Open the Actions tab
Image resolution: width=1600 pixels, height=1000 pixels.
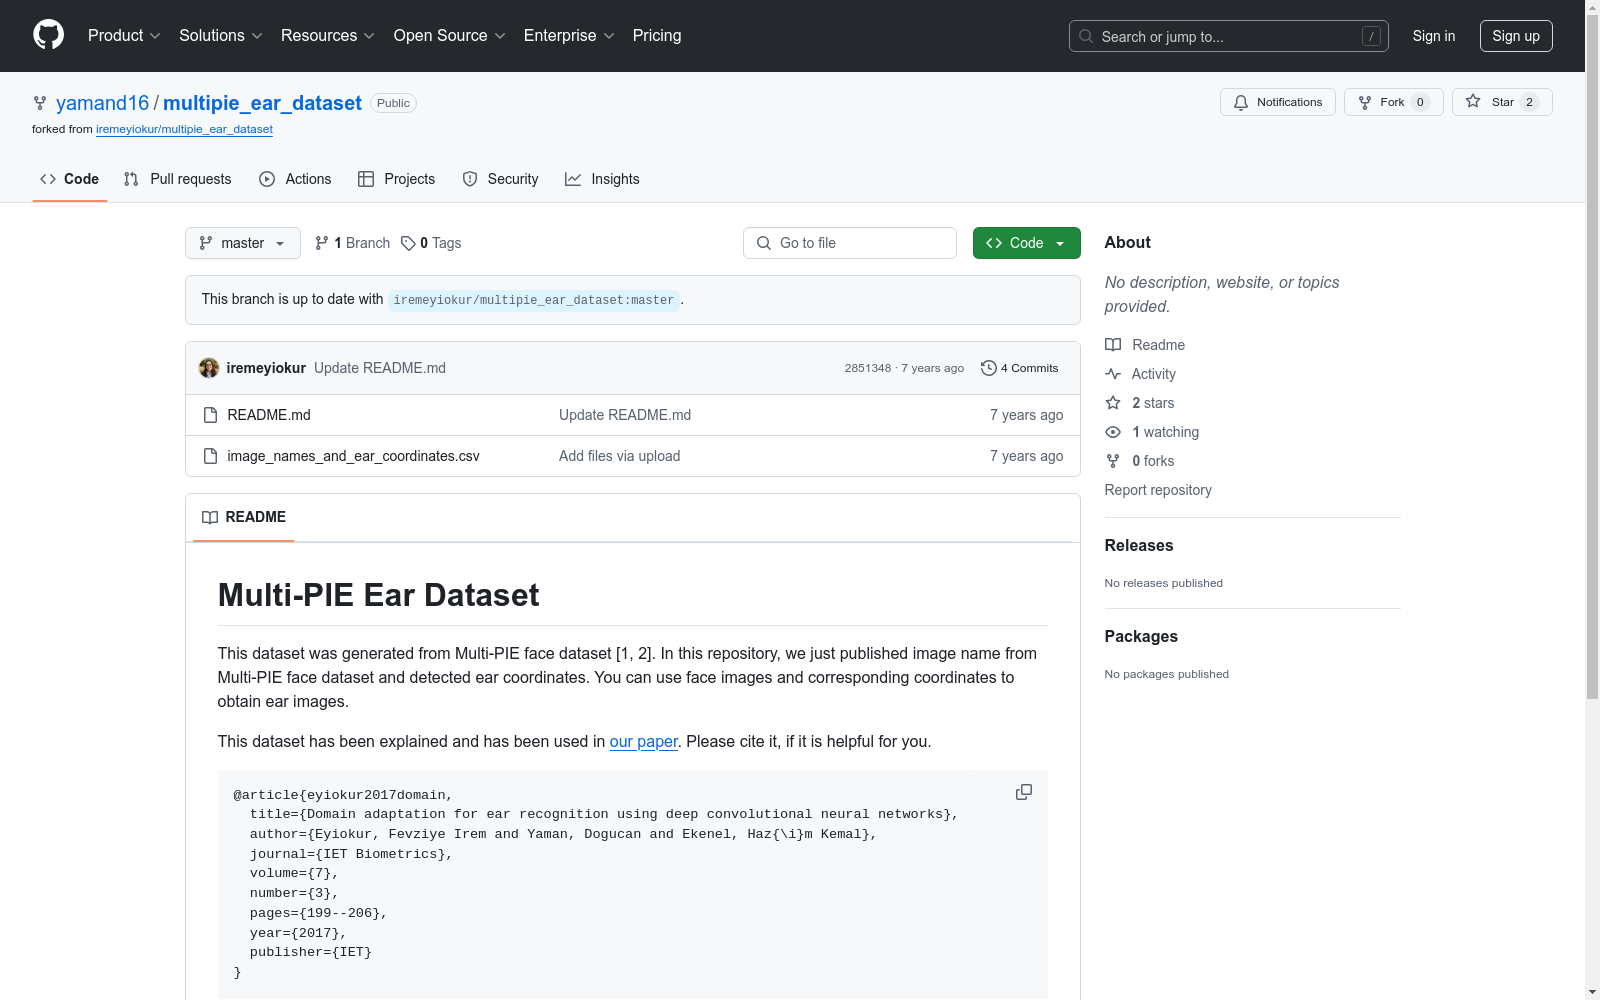(295, 179)
